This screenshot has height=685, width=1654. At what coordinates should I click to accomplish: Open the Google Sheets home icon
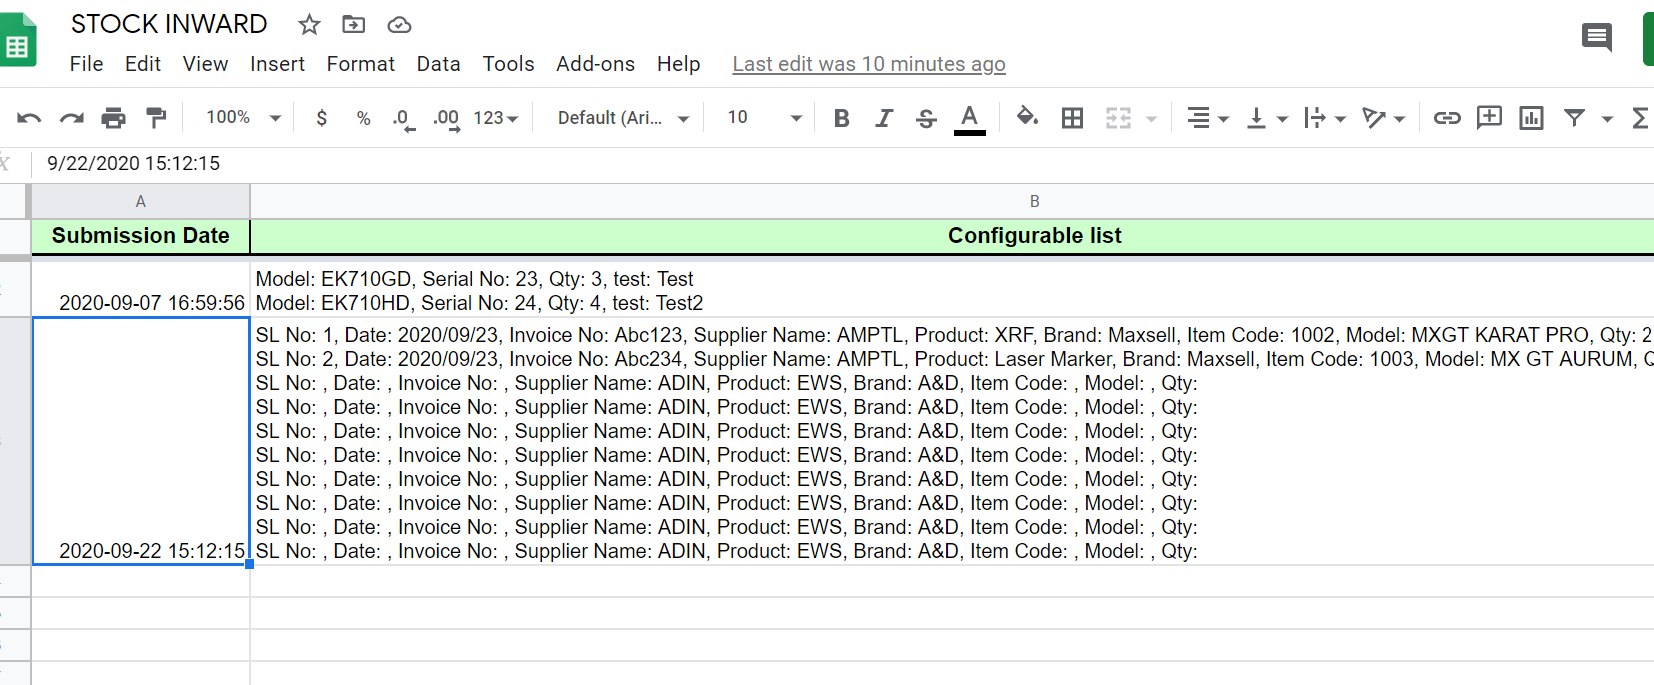[x=18, y=40]
